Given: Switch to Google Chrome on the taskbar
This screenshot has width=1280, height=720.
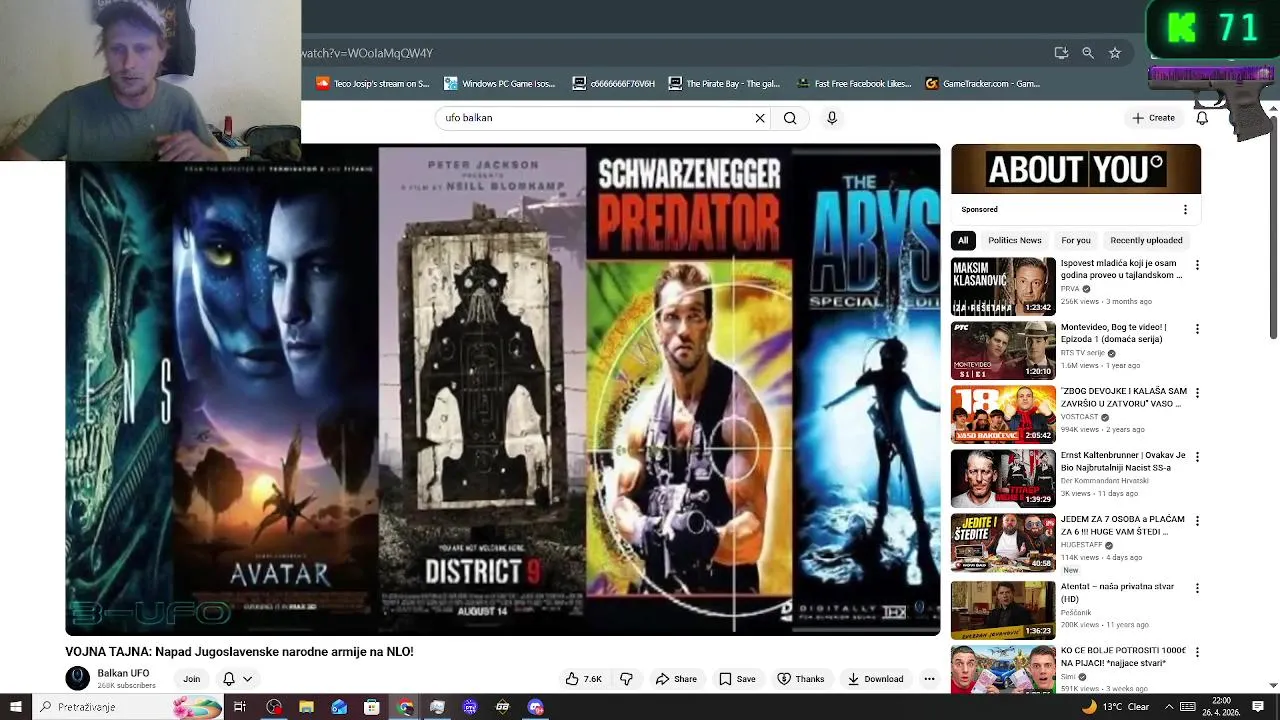Looking at the screenshot, I should point(405,707).
